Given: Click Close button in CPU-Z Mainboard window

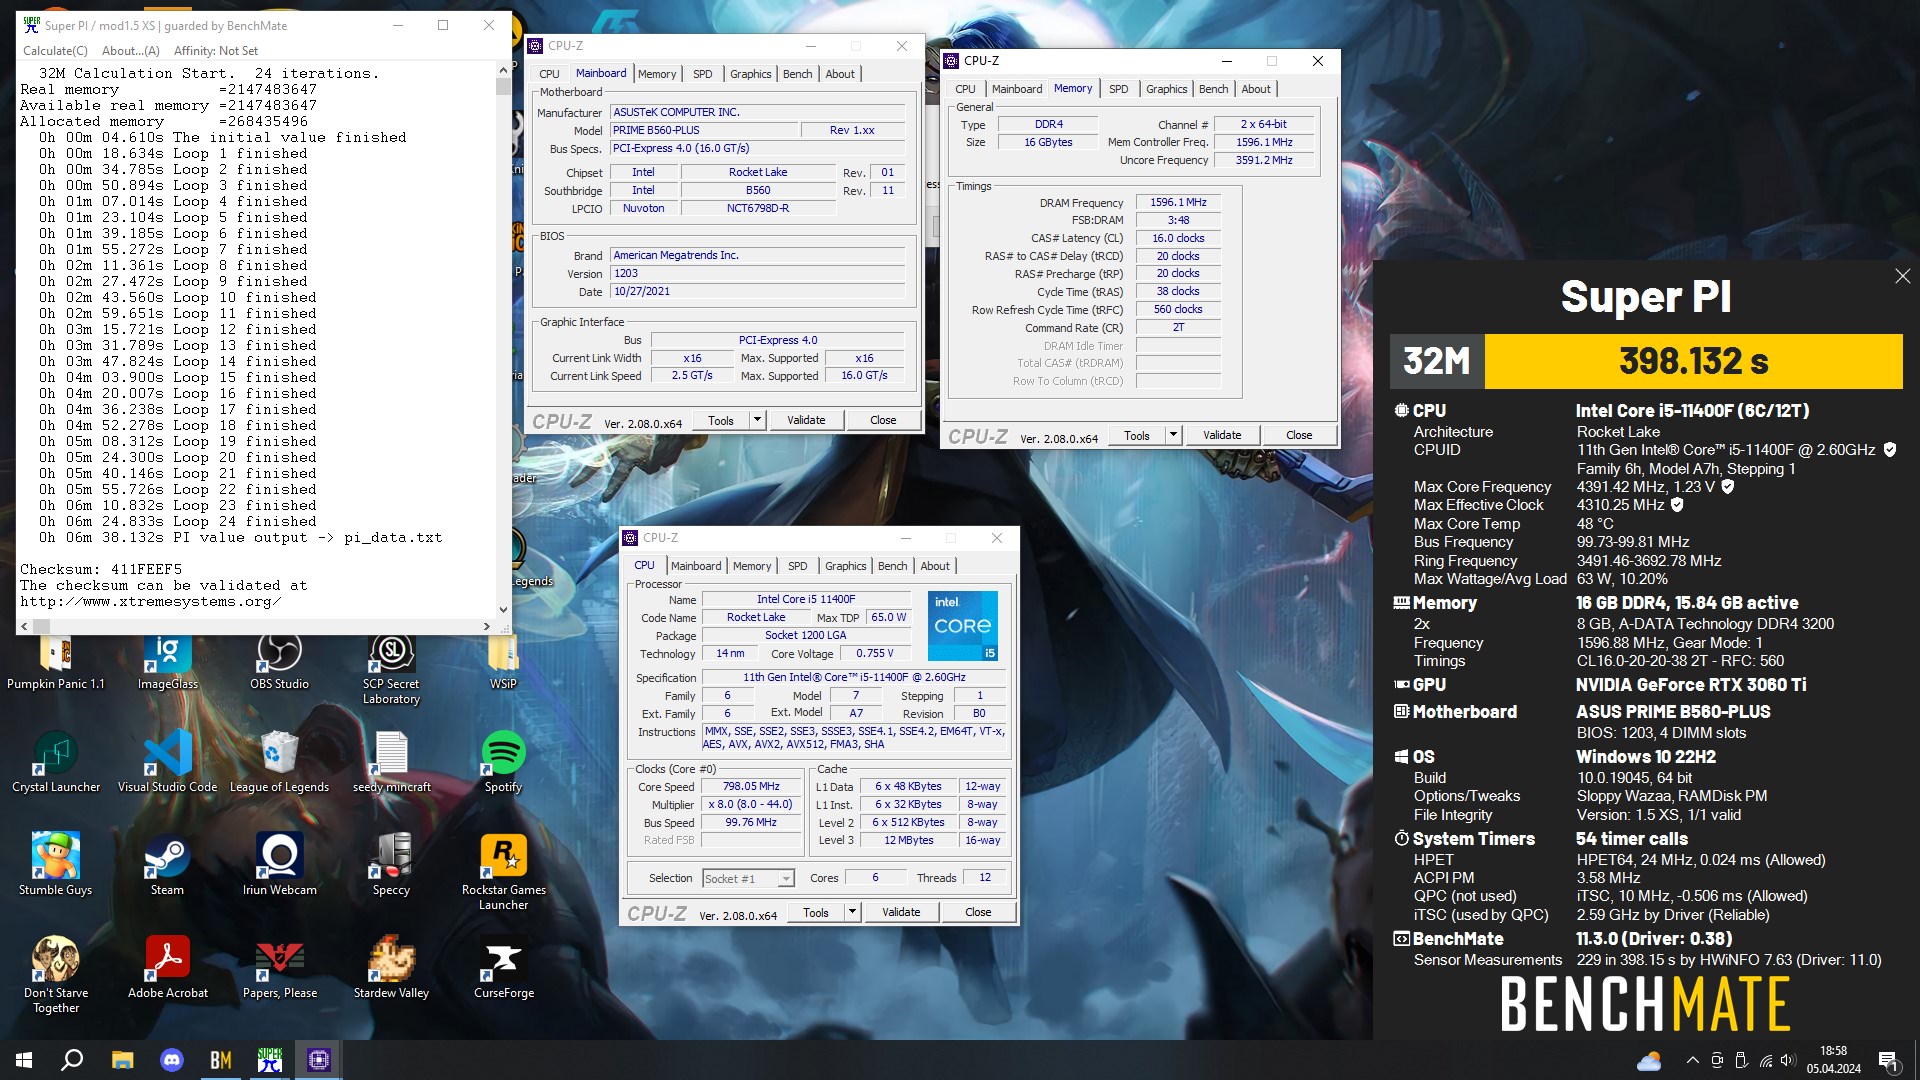Looking at the screenshot, I should tap(883, 420).
